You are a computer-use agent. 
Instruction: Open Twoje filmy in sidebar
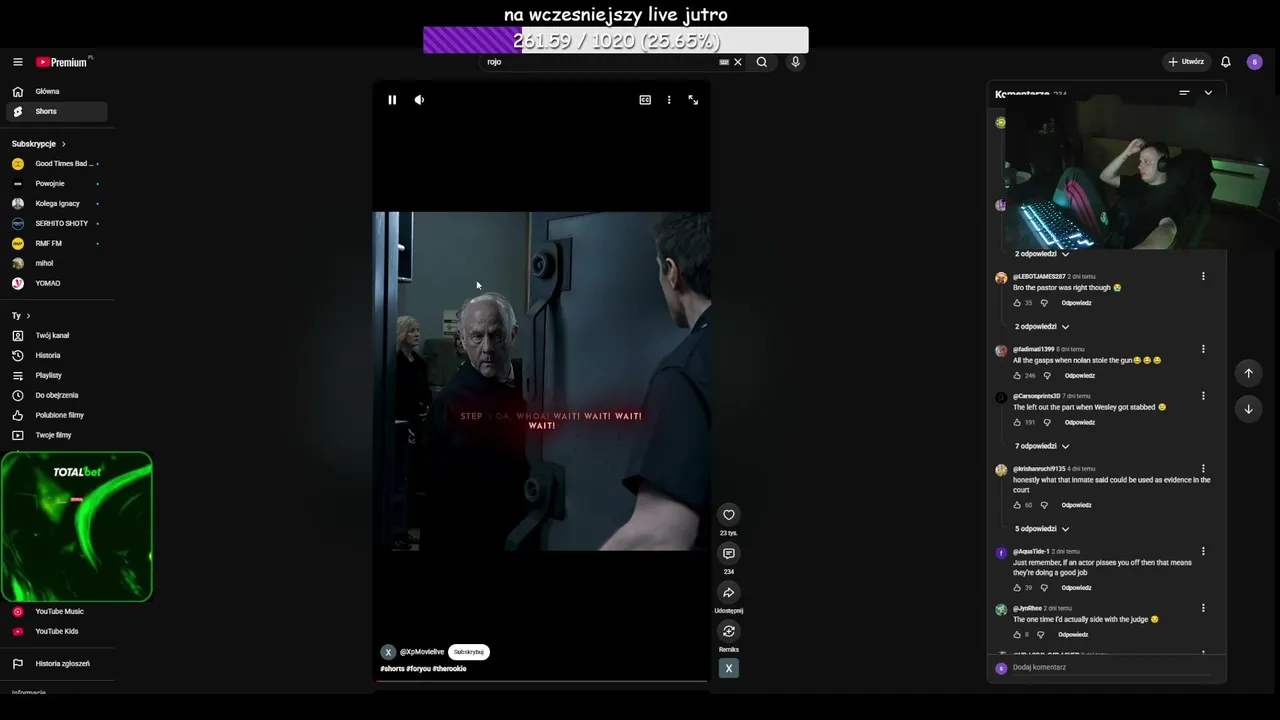coord(56,436)
